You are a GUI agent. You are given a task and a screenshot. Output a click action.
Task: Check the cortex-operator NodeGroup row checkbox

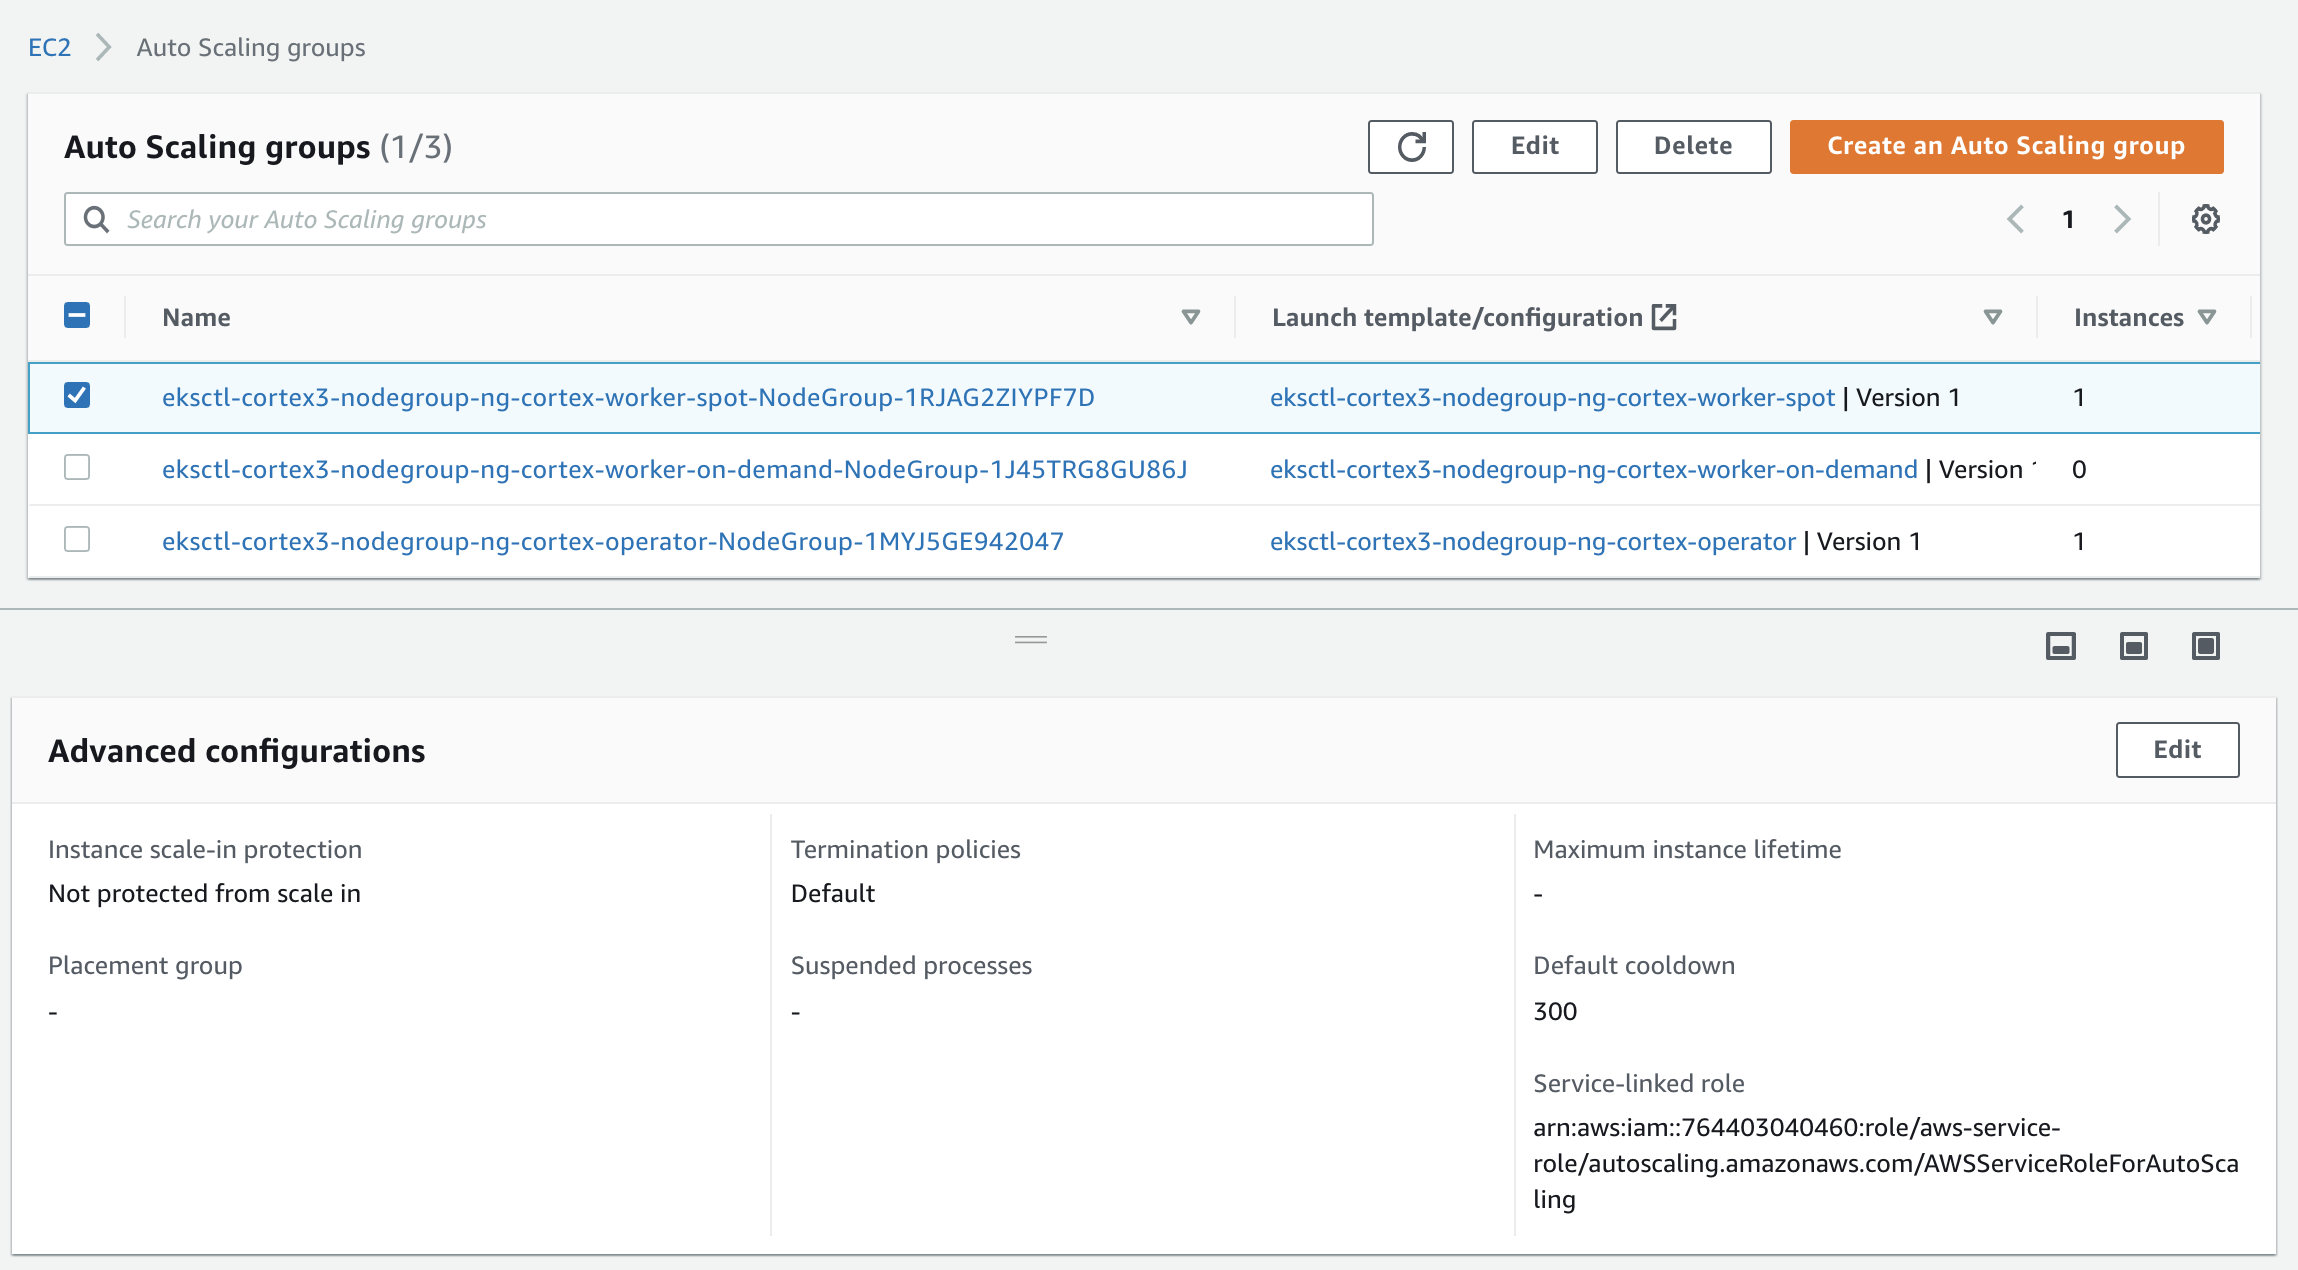click(x=77, y=540)
